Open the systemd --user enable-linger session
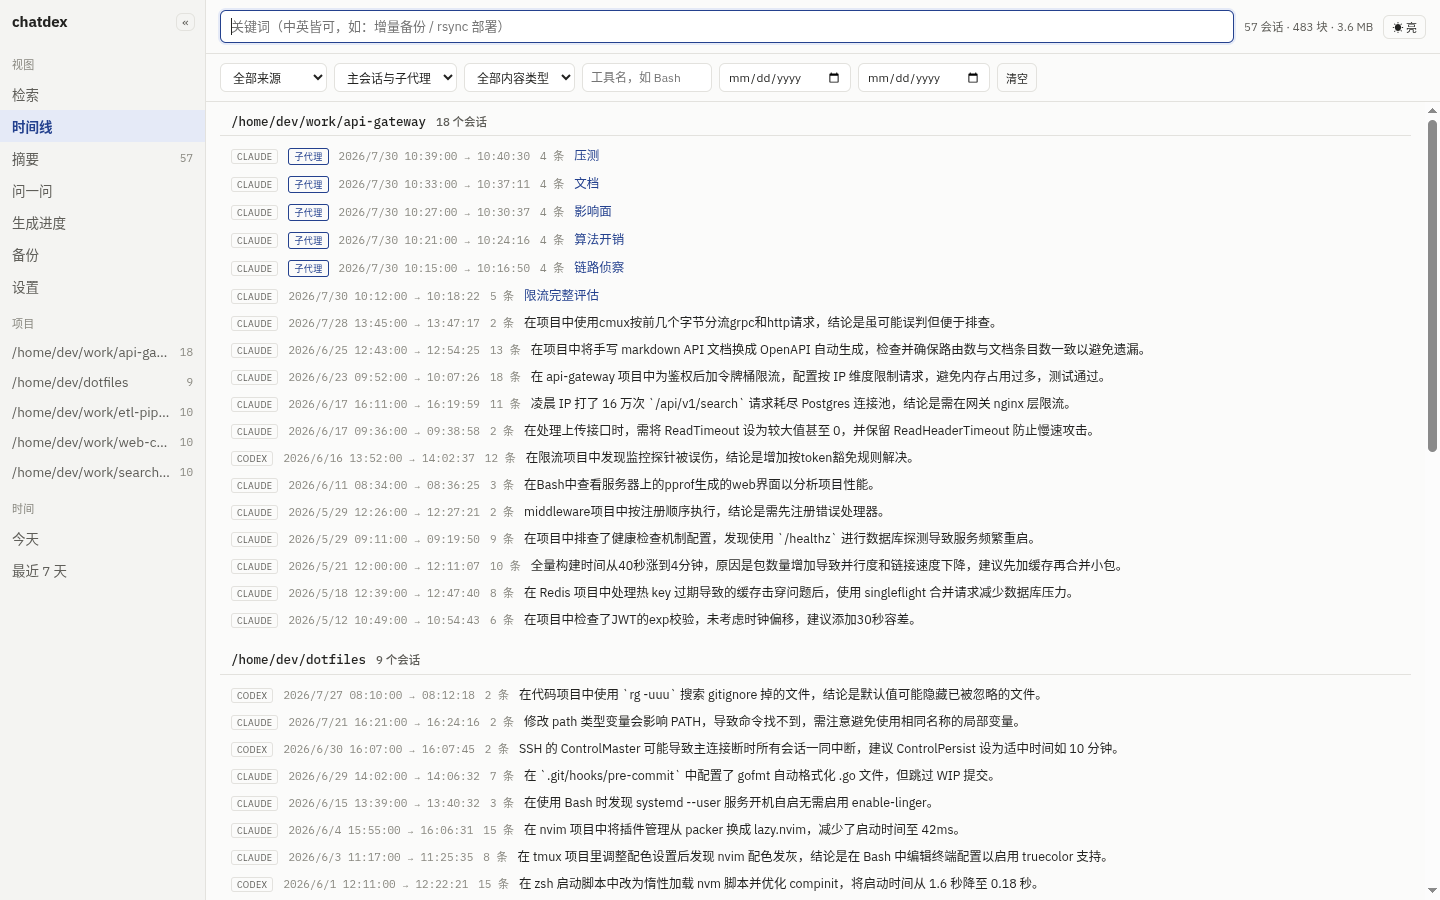This screenshot has width=1440, height=900. pyautogui.click(x=815, y=803)
